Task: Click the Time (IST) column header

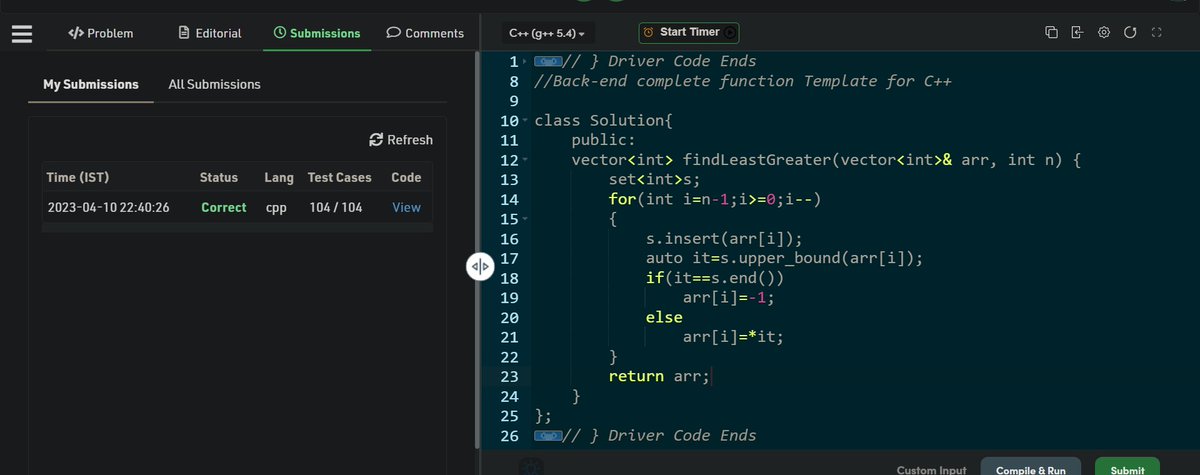Action: 78,177
